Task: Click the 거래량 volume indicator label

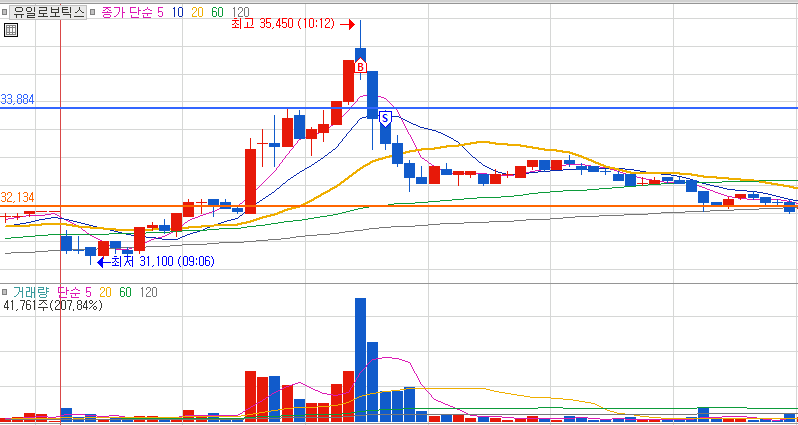Action: pos(30,292)
